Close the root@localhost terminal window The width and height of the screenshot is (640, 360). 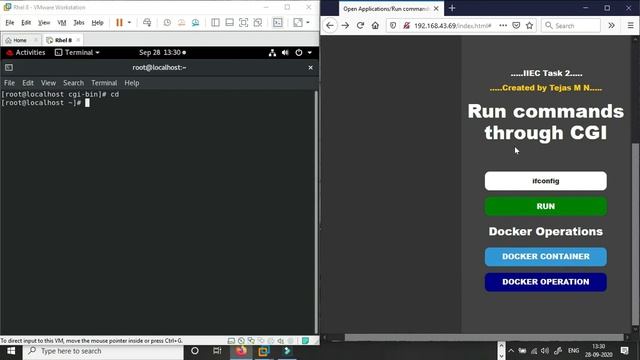[311, 67]
